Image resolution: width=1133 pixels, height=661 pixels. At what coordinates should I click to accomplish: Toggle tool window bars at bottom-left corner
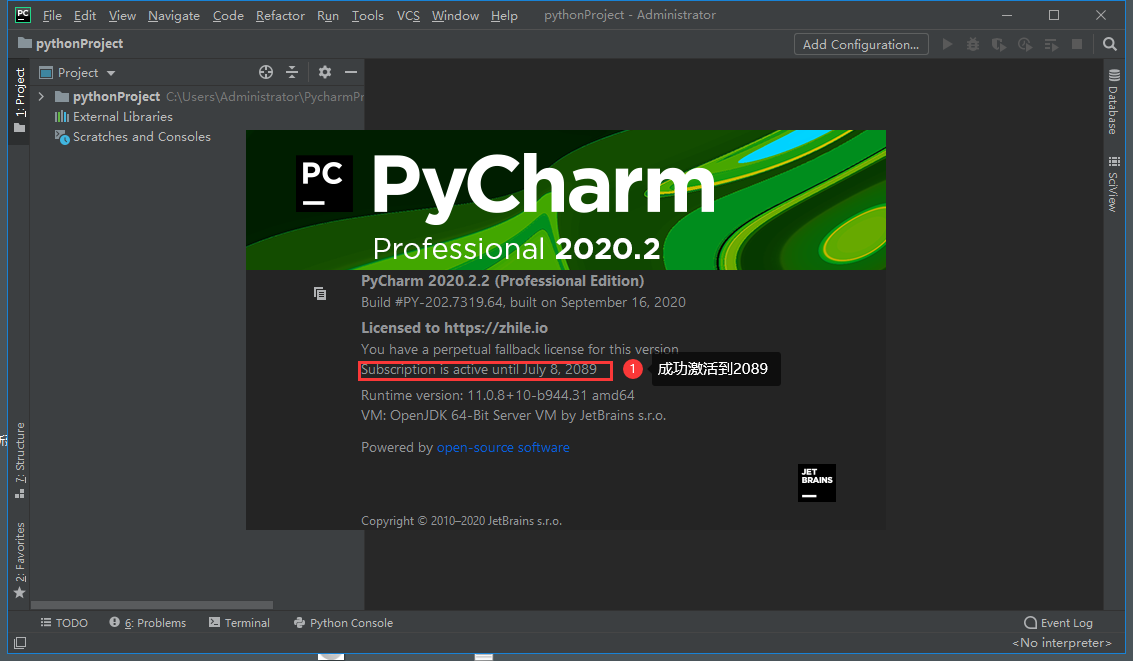pyautogui.click(x=19, y=643)
